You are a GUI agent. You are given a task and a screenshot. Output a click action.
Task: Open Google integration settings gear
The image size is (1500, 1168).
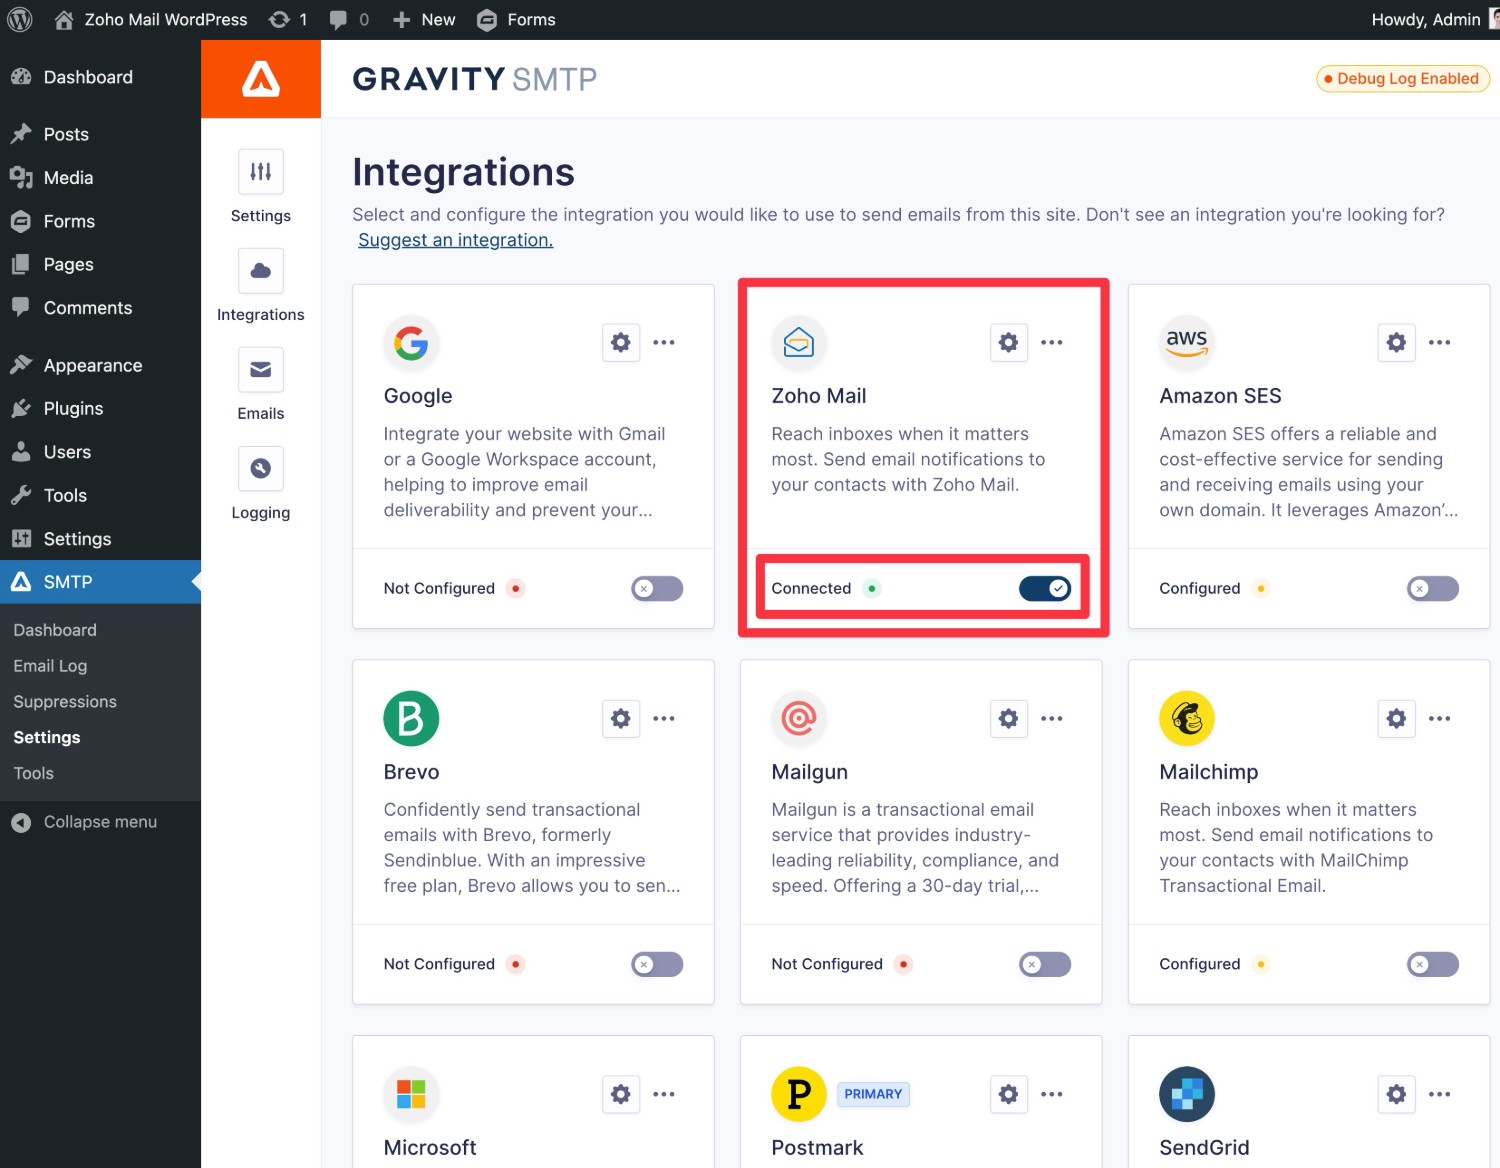(621, 343)
